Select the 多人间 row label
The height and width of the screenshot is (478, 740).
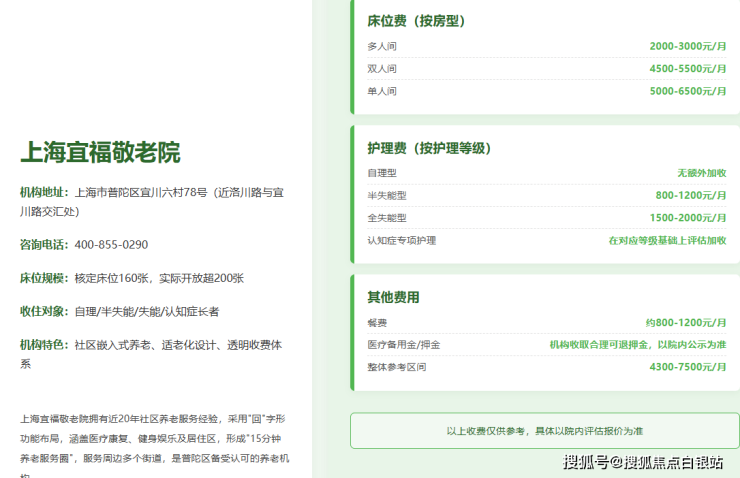pyautogui.click(x=382, y=46)
